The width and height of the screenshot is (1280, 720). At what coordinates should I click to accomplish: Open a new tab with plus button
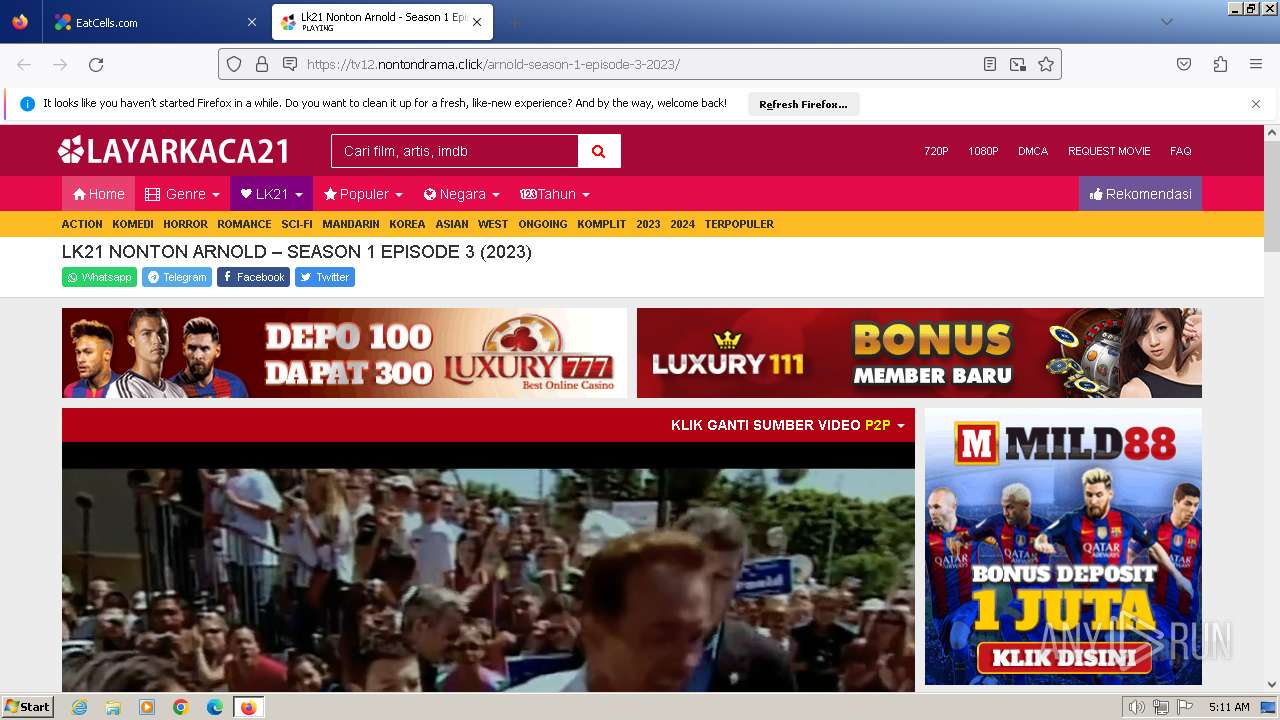[x=514, y=22]
